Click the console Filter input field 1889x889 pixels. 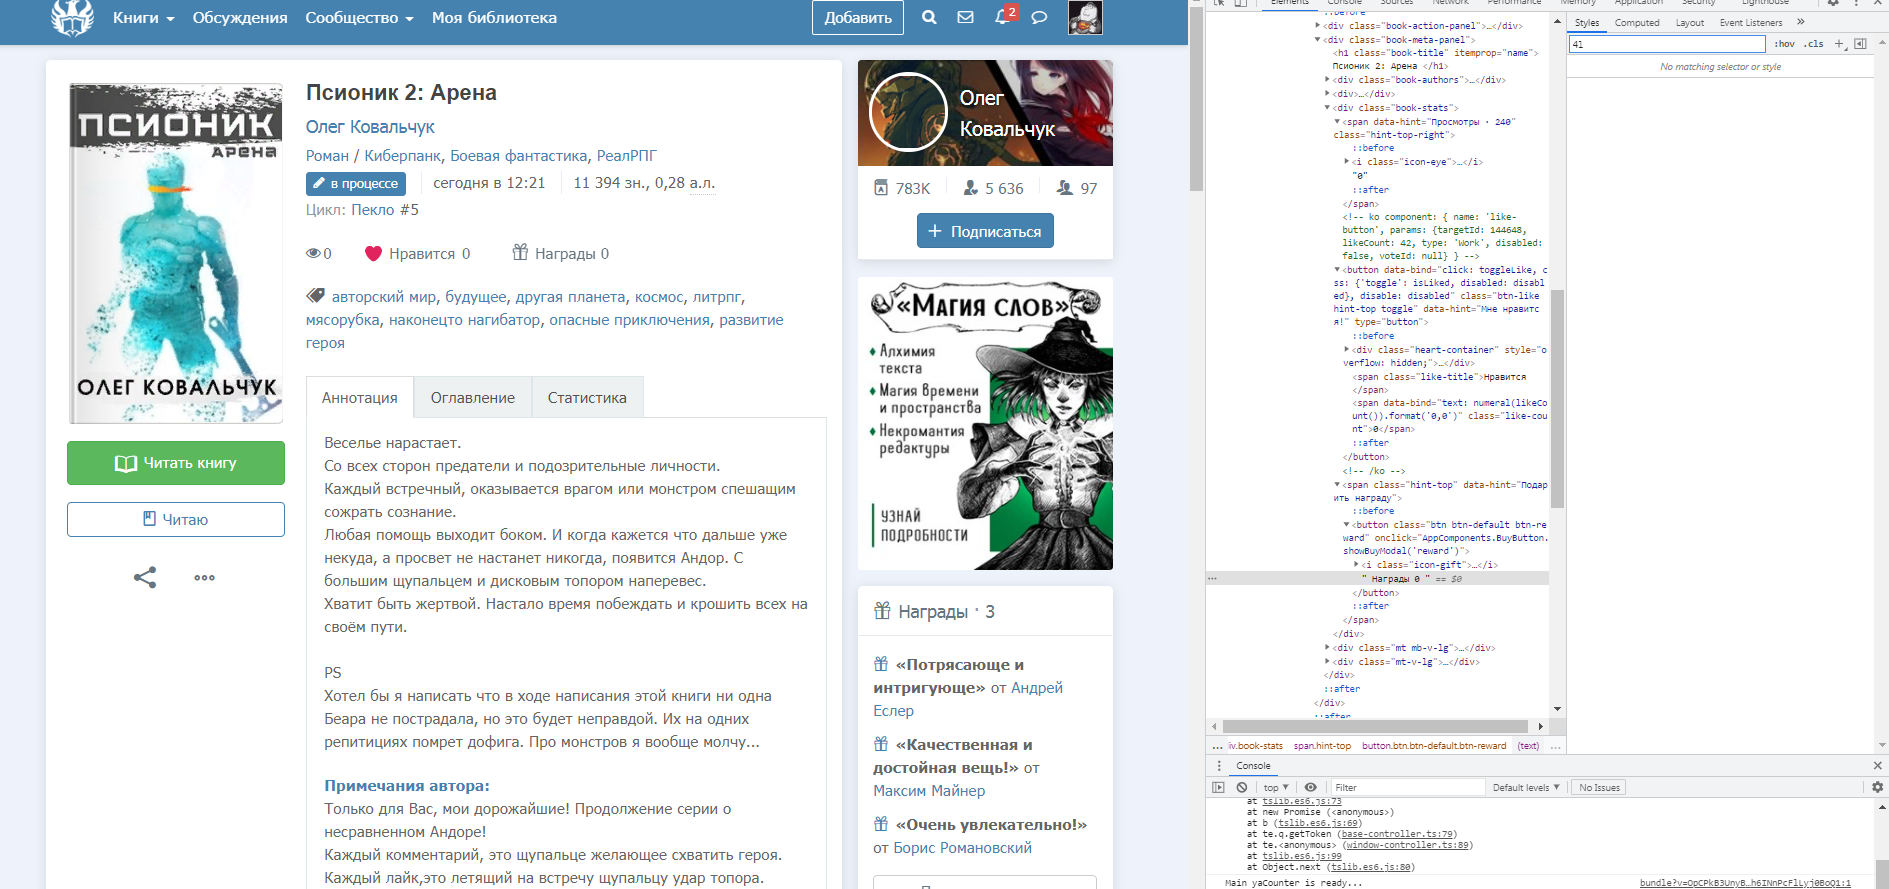(x=1405, y=787)
